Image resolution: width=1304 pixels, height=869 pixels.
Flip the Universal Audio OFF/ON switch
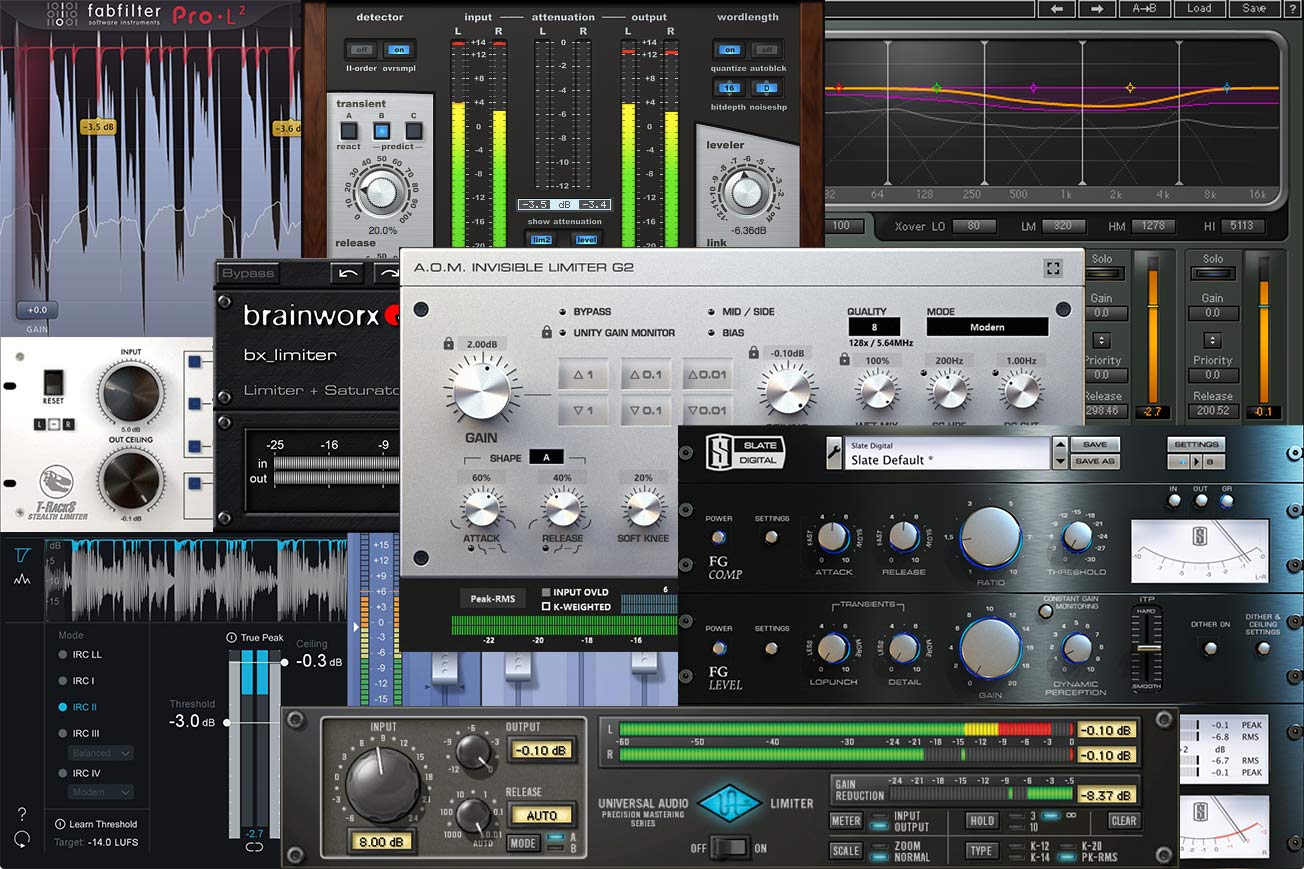point(734,847)
